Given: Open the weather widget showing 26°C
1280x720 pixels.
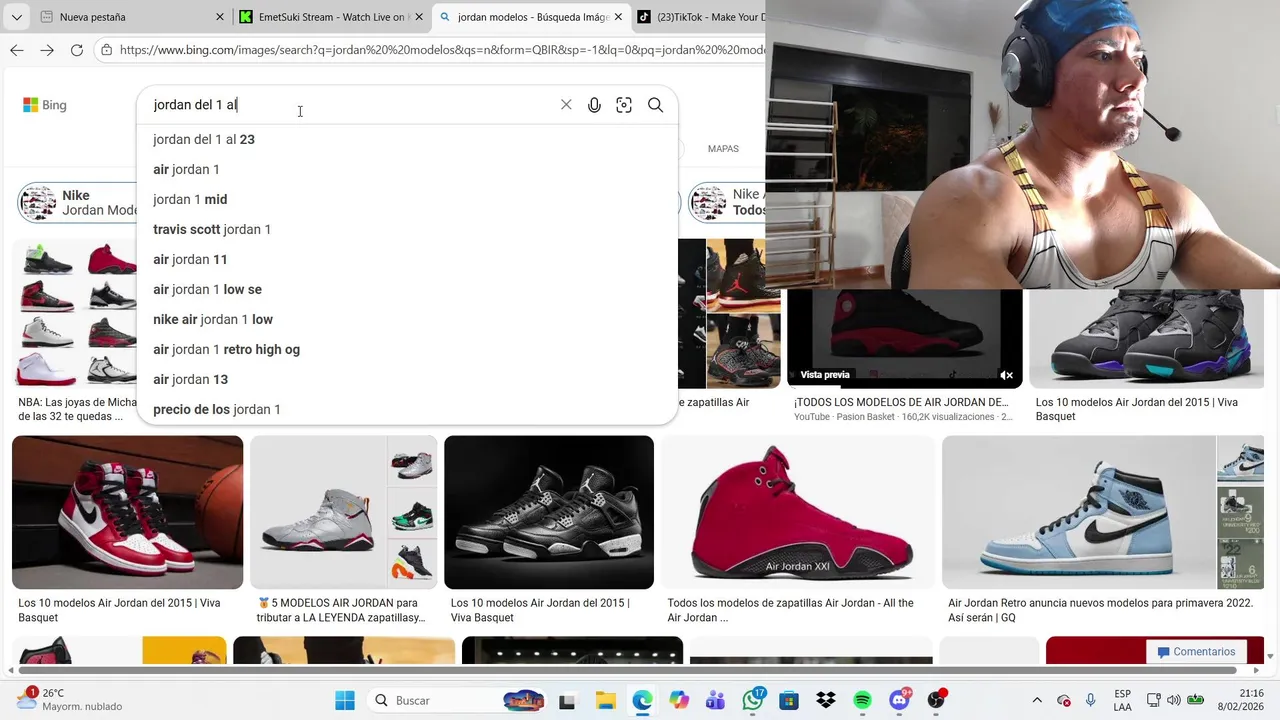Looking at the screenshot, I should click(x=70, y=700).
